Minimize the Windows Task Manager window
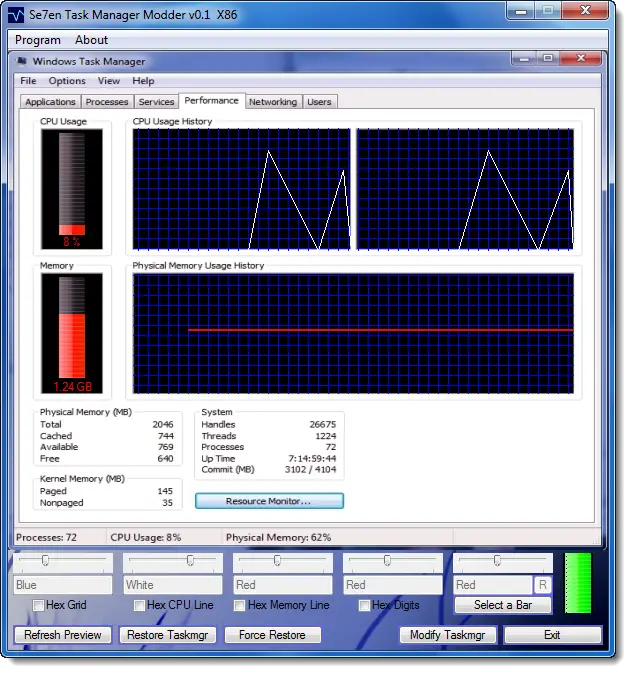Viewport: 631px width, 673px height. tap(525, 58)
